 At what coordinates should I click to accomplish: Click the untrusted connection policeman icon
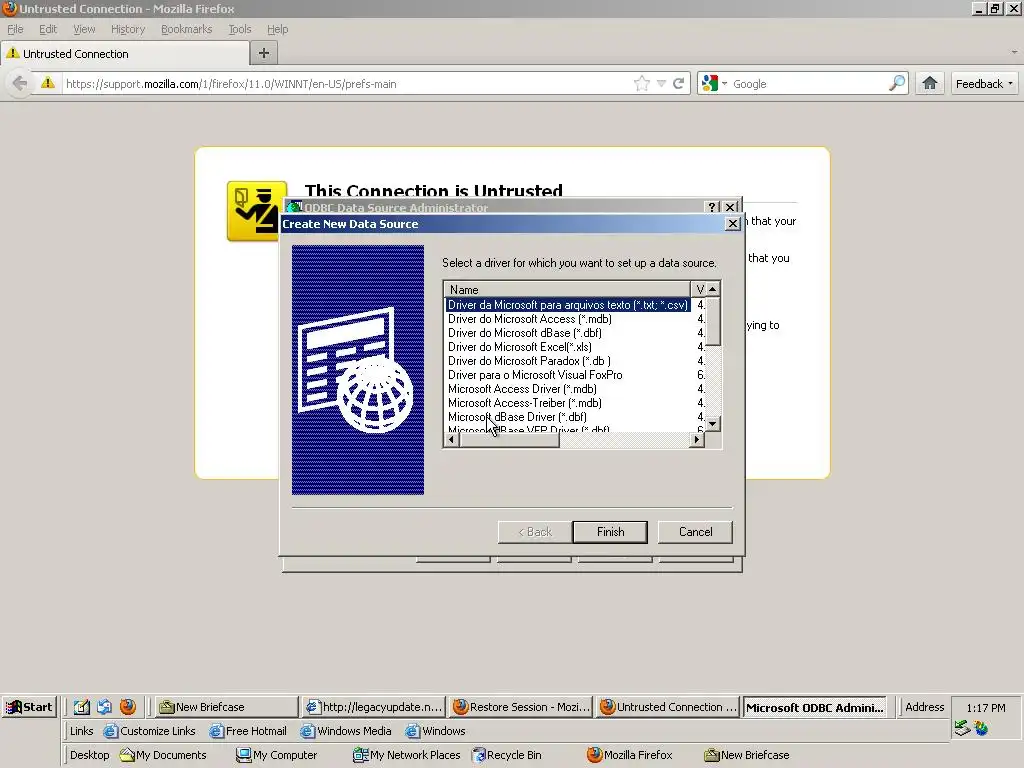click(x=257, y=211)
